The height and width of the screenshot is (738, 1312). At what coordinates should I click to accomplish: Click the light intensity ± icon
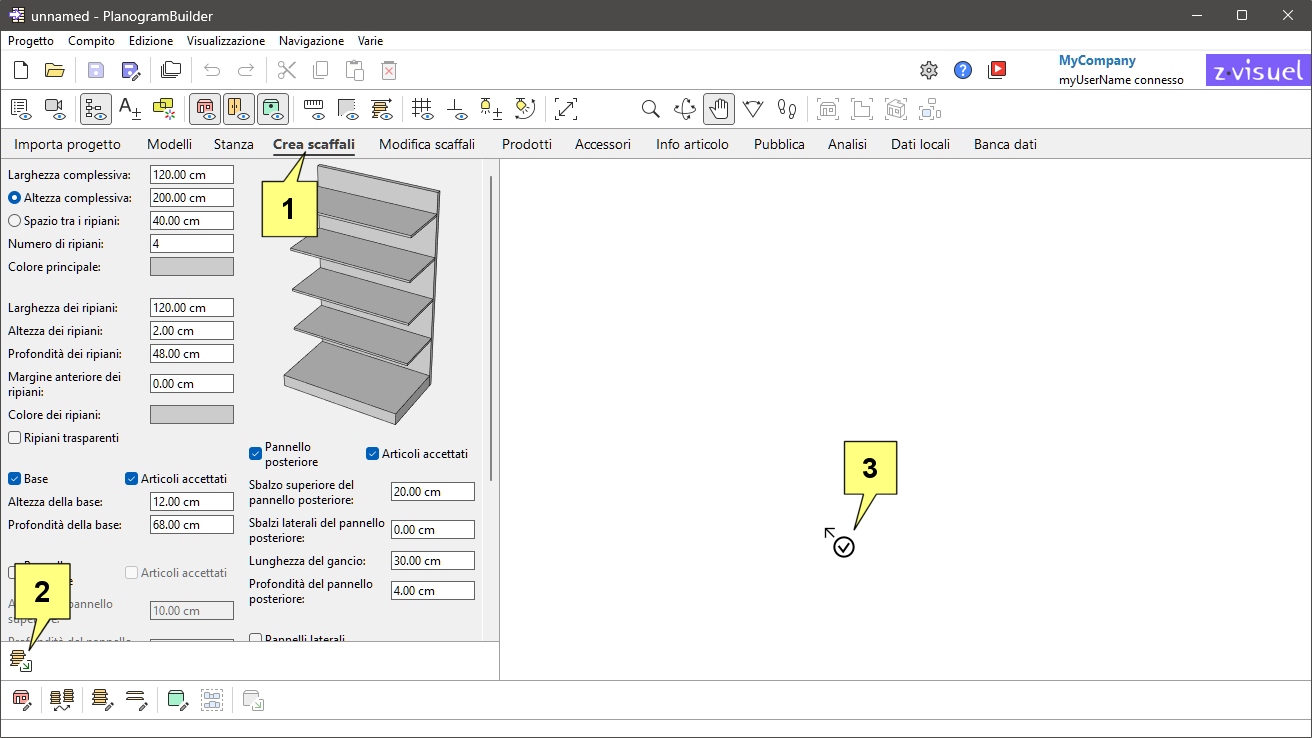pyautogui.click(x=490, y=109)
